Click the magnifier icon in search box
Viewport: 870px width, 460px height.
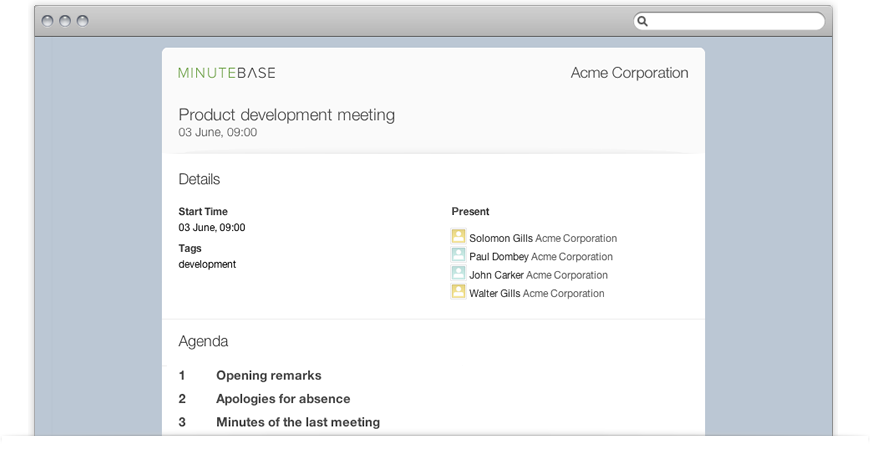[x=643, y=21]
